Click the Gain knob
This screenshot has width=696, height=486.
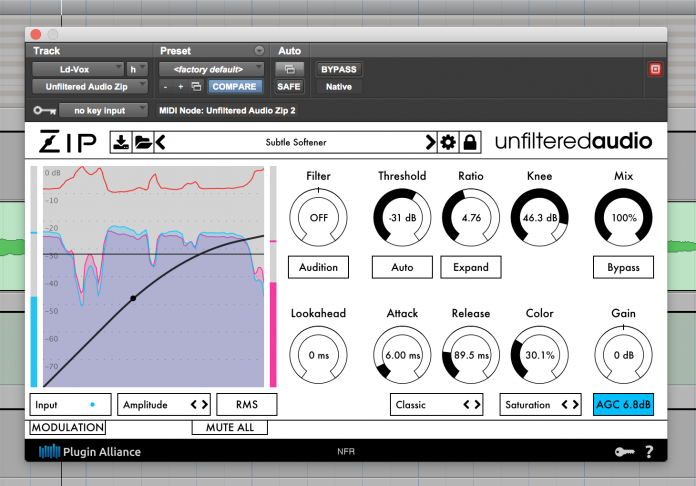tap(623, 355)
